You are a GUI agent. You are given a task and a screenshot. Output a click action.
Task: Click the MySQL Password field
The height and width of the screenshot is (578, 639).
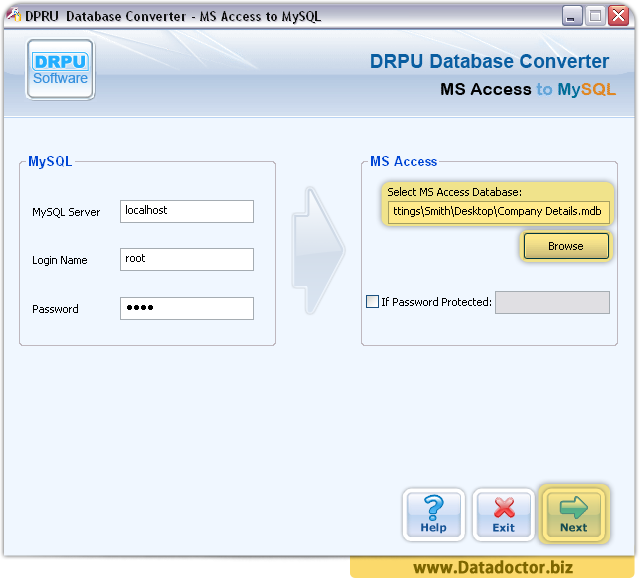[187, 308]
